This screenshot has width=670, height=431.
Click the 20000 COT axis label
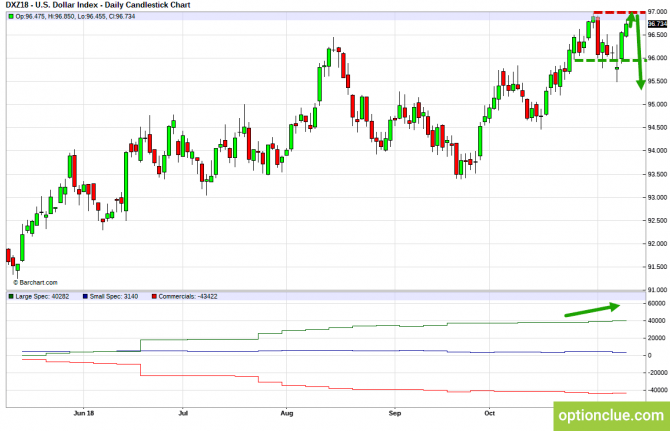coord(657,338)
